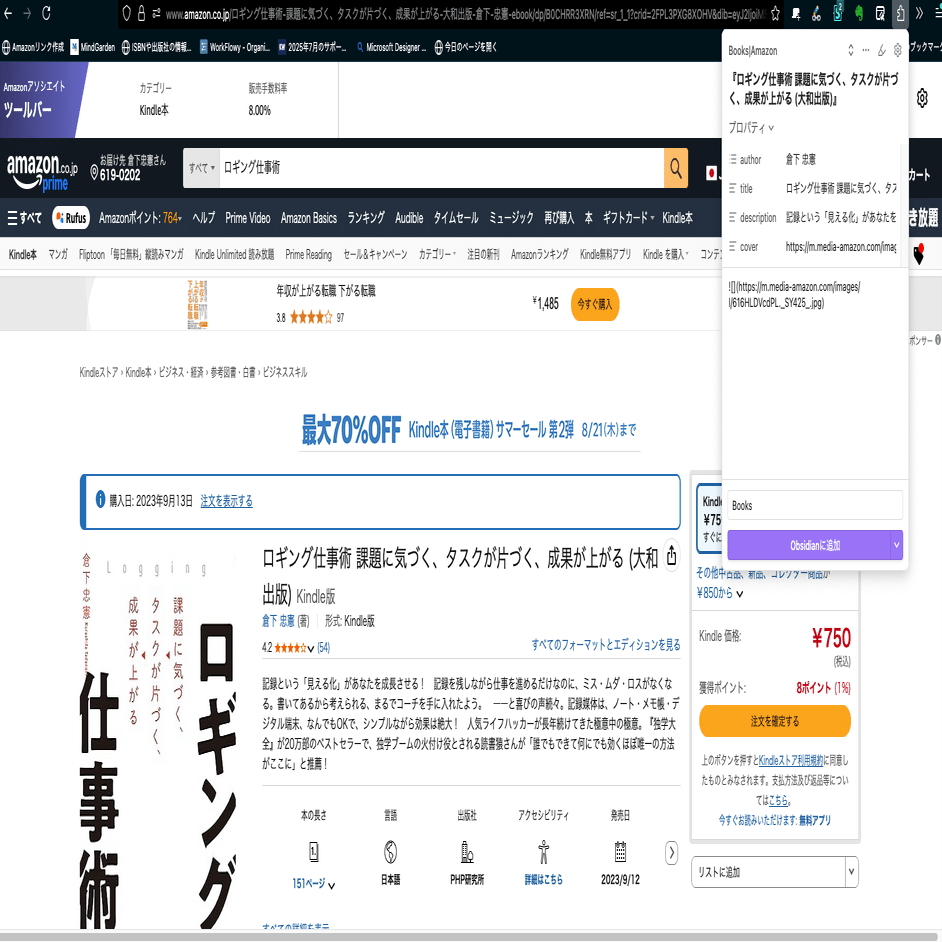
Task: Open dropdown arrow beside Obsidianに追加
Action: [896, 545]
